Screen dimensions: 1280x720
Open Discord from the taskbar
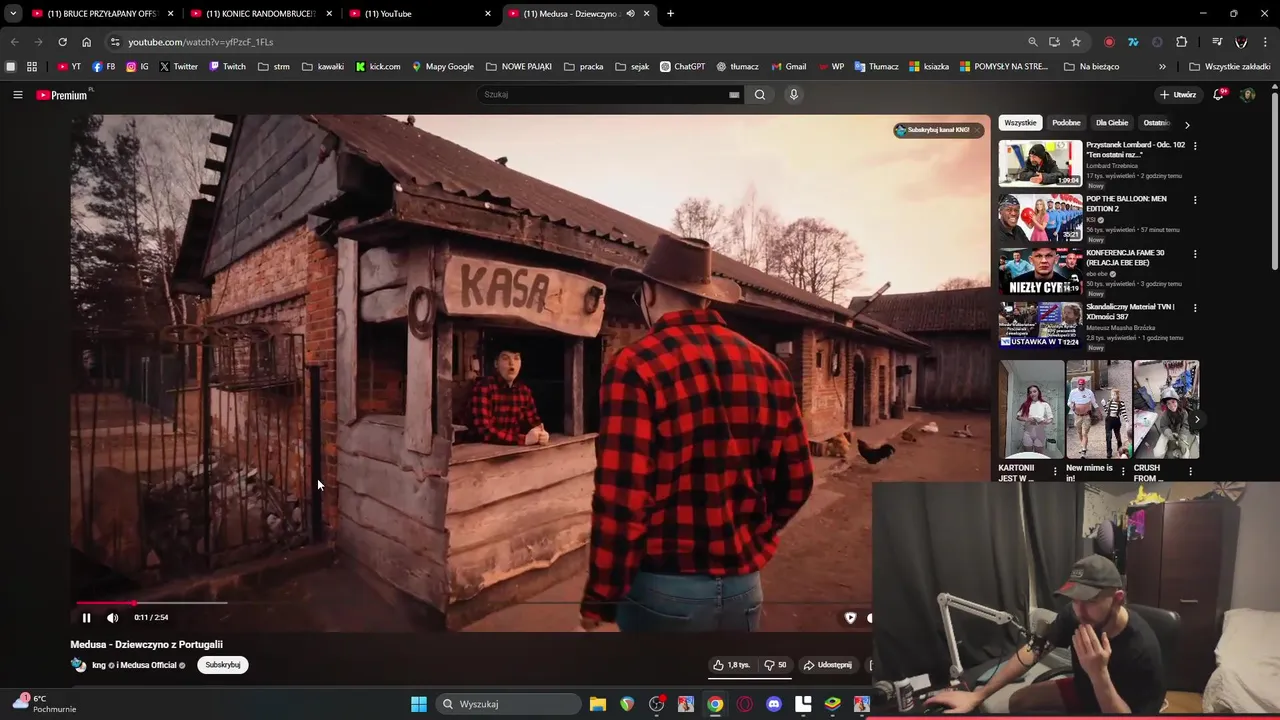tap(773, 704)
